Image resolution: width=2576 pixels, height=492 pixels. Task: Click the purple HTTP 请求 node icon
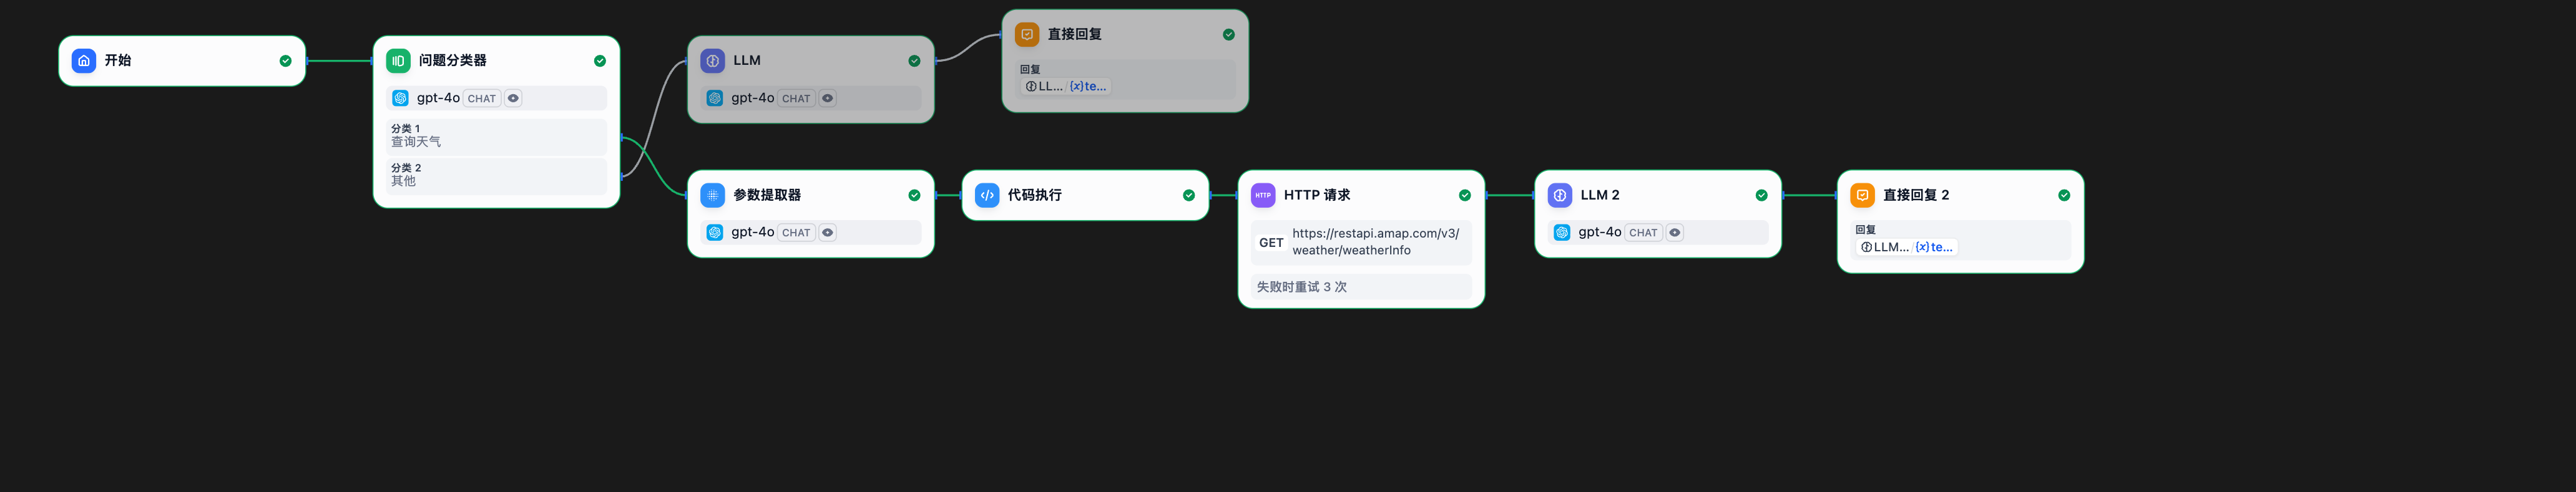point(1263,195)
